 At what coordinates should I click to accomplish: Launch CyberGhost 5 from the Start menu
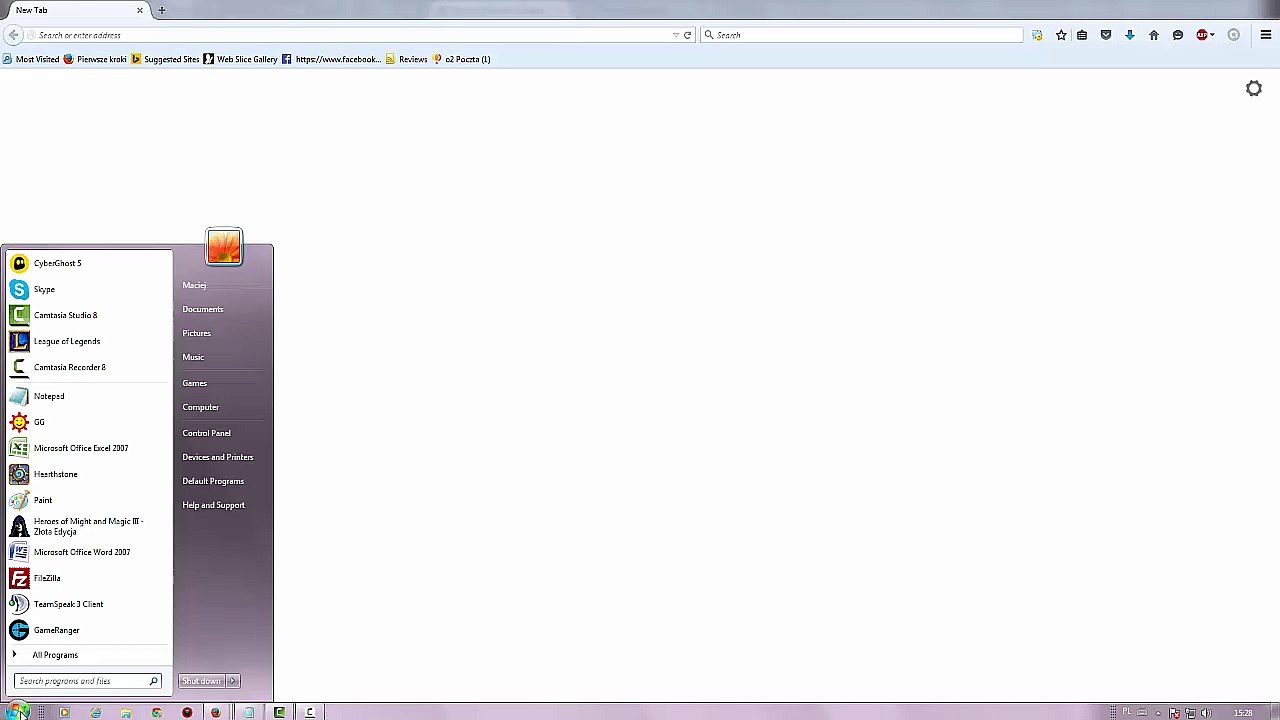coord(88,263)
